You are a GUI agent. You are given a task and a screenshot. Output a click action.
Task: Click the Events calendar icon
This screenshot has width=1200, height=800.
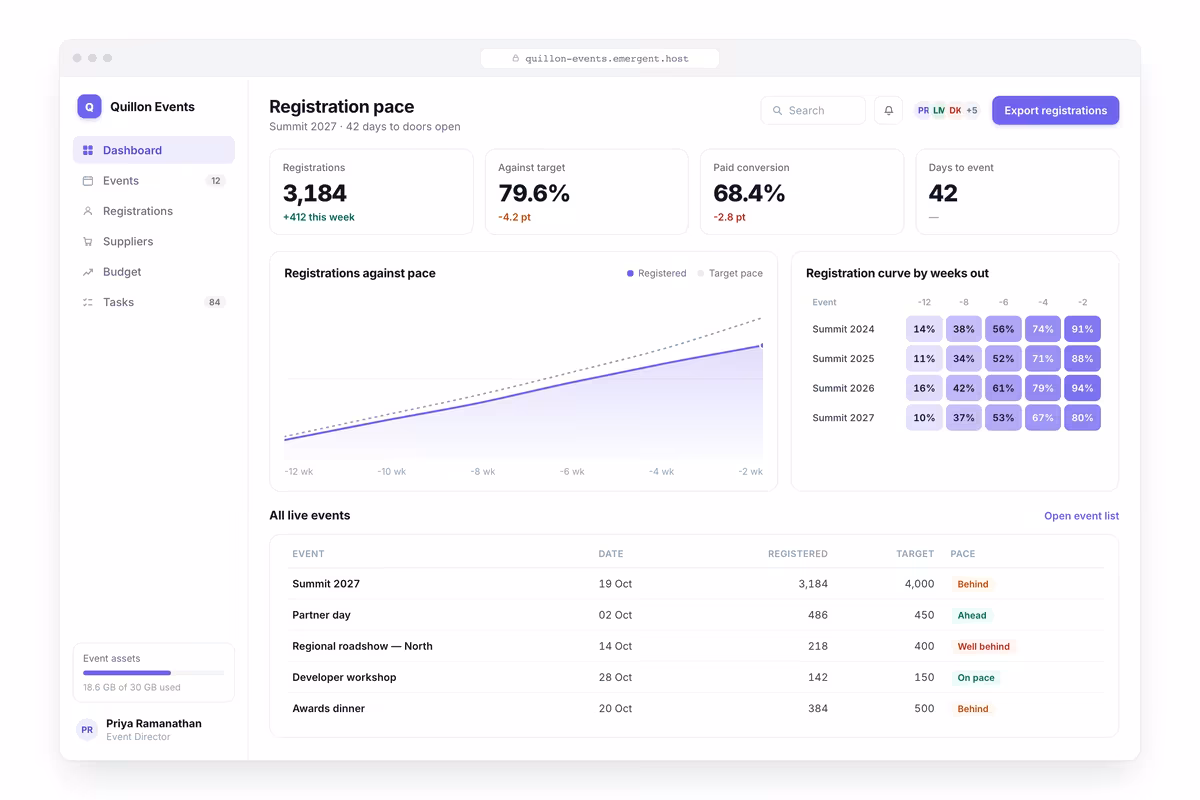(88, 181)
